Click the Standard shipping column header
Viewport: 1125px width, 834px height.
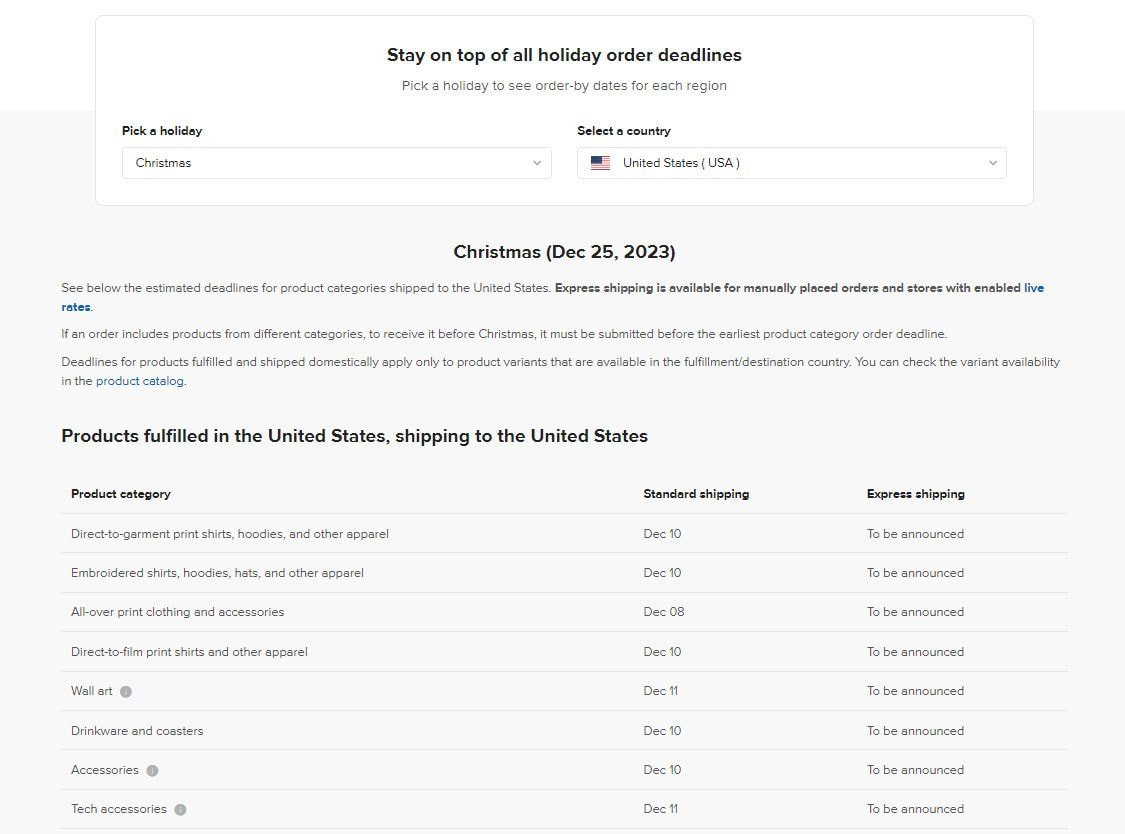(695, 494)
